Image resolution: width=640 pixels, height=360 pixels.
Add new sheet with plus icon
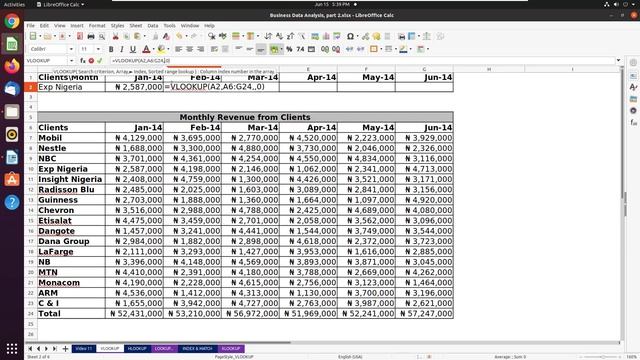coord(65,349)
